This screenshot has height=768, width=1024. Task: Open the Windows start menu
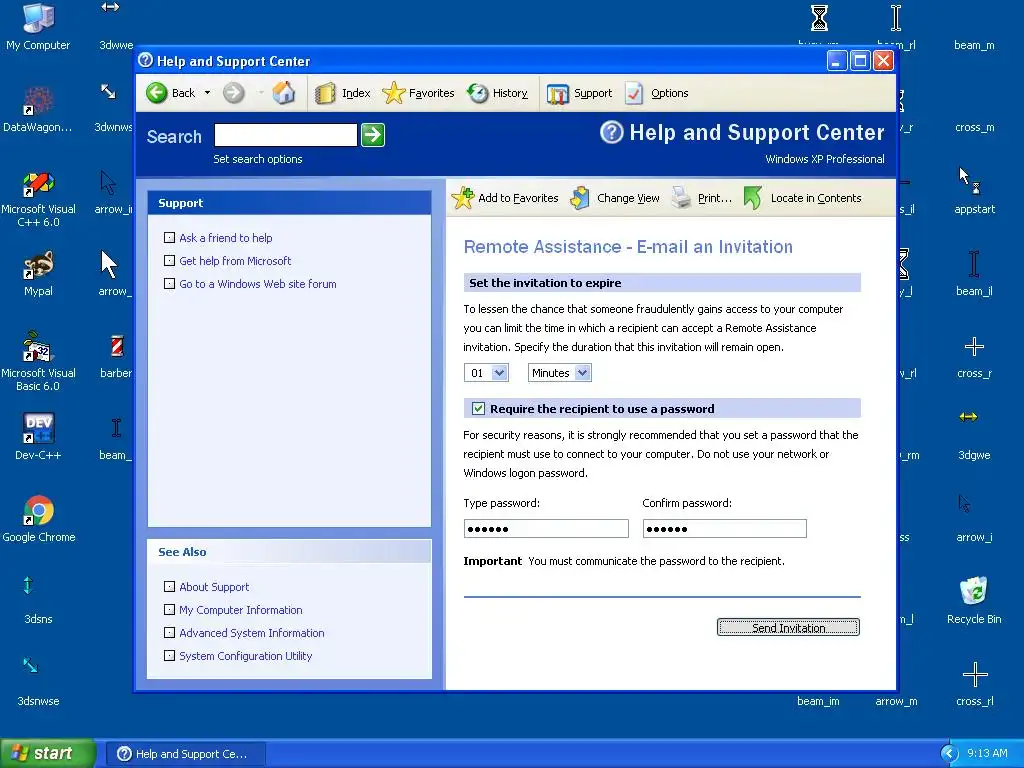tap(47, 754)
